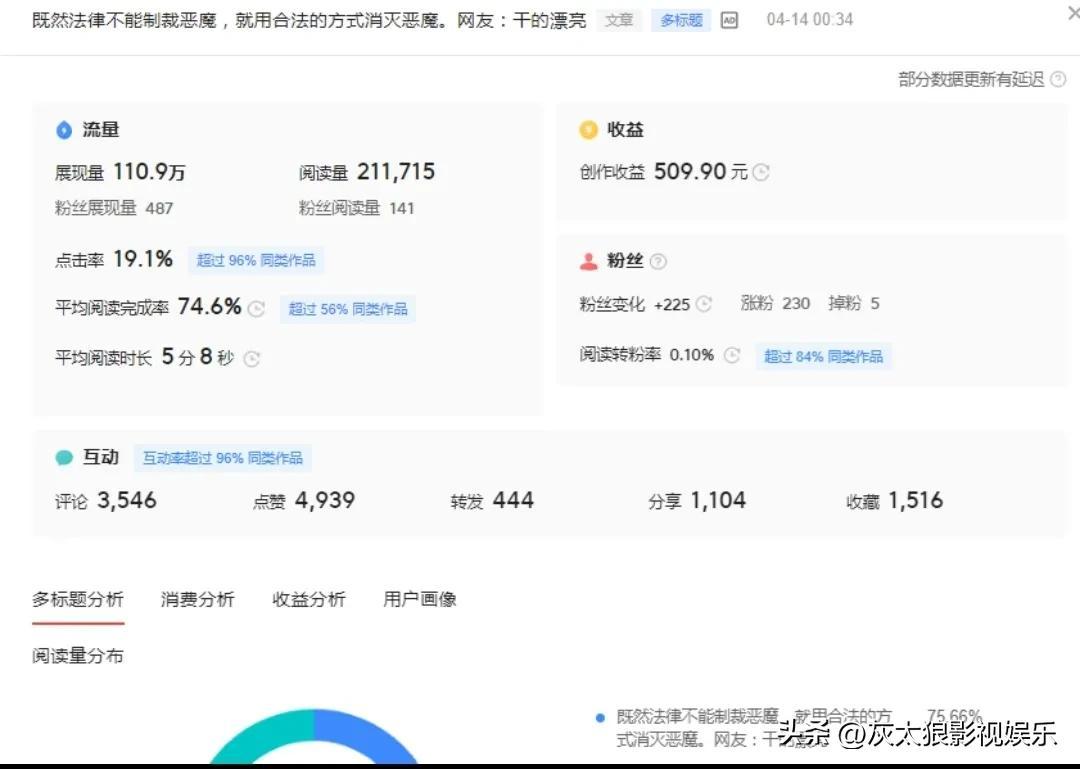This screenshot has width=1080, height=769.
Task: Click clock icon next to 平均阅读完成率
Action: tap(256, 309)
